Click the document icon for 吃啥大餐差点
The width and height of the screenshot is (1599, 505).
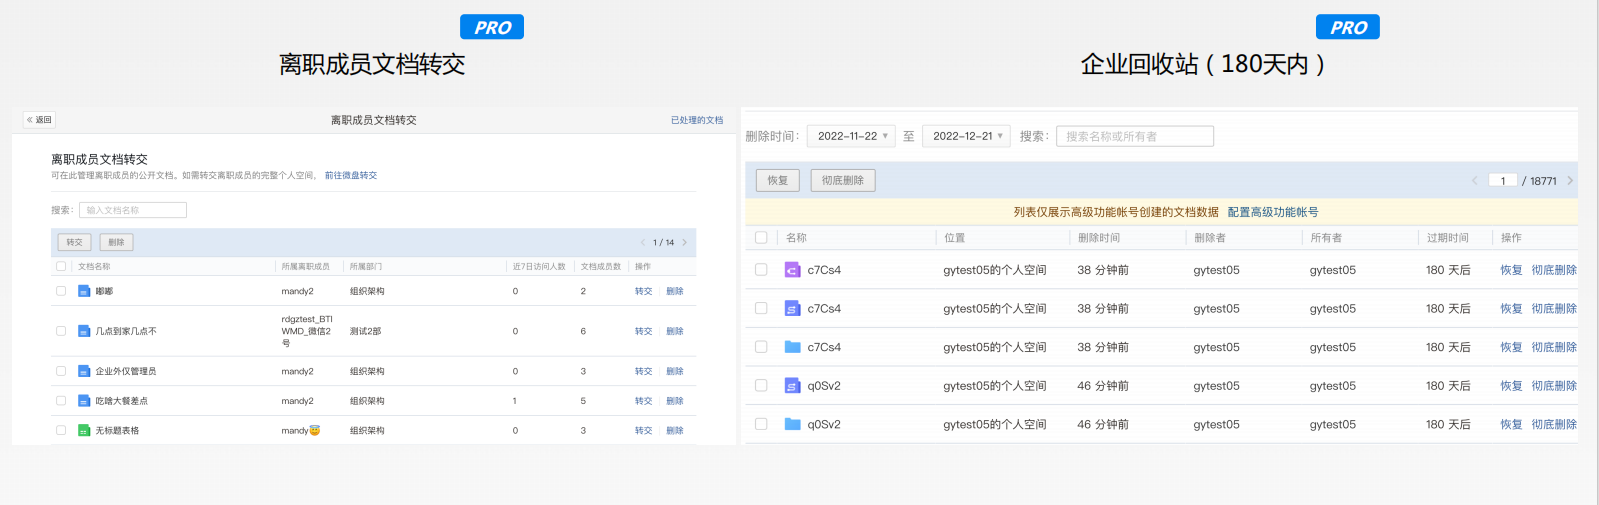click(84, 401)
